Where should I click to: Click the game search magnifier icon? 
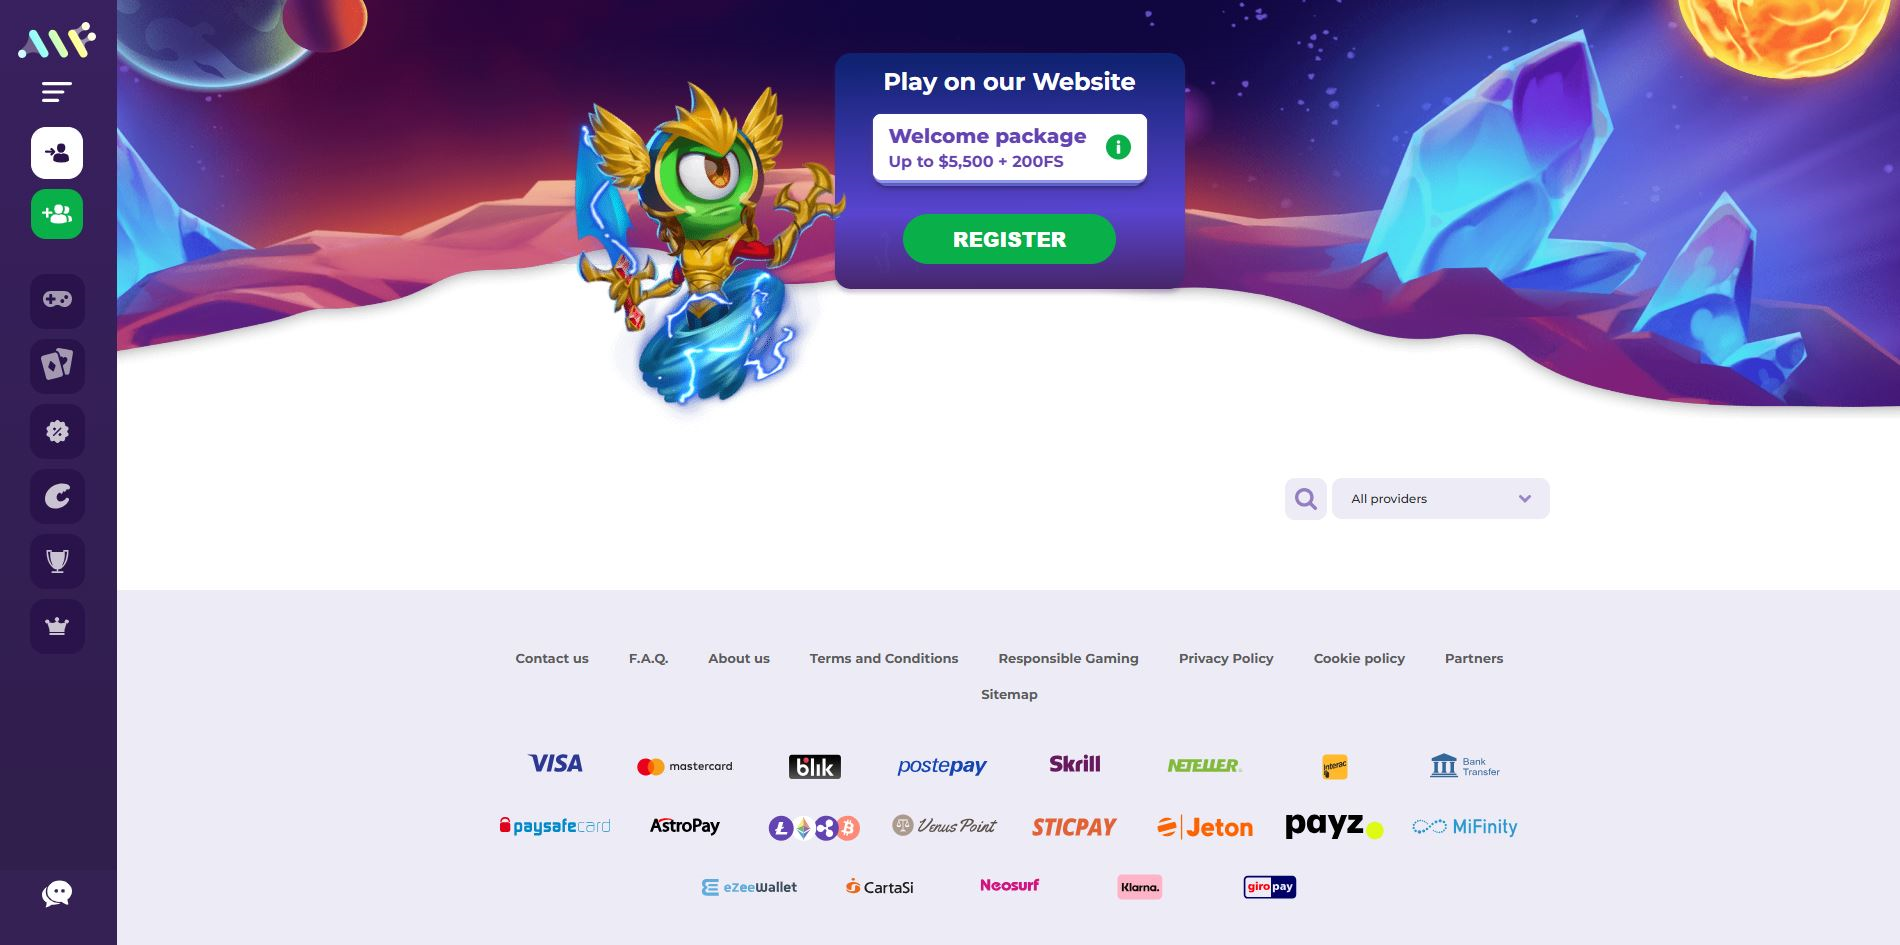tap(1305, 498)
